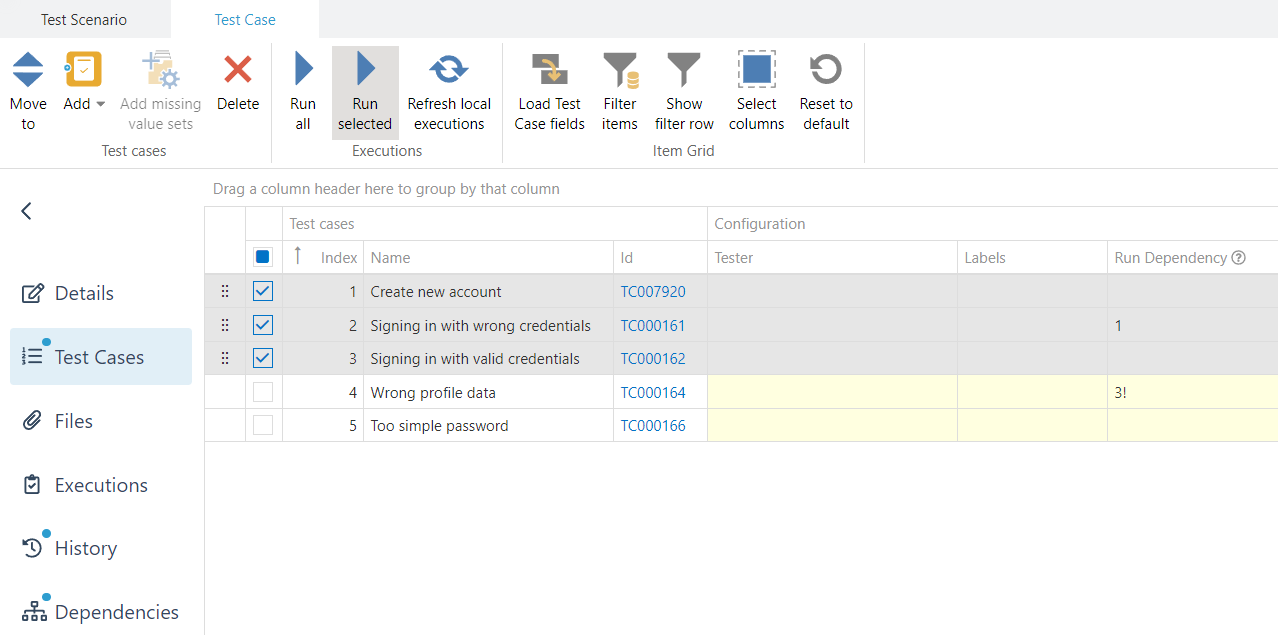
Task: Collapse the left sidebar with back chevron
Action: click(x=27, y=211)
